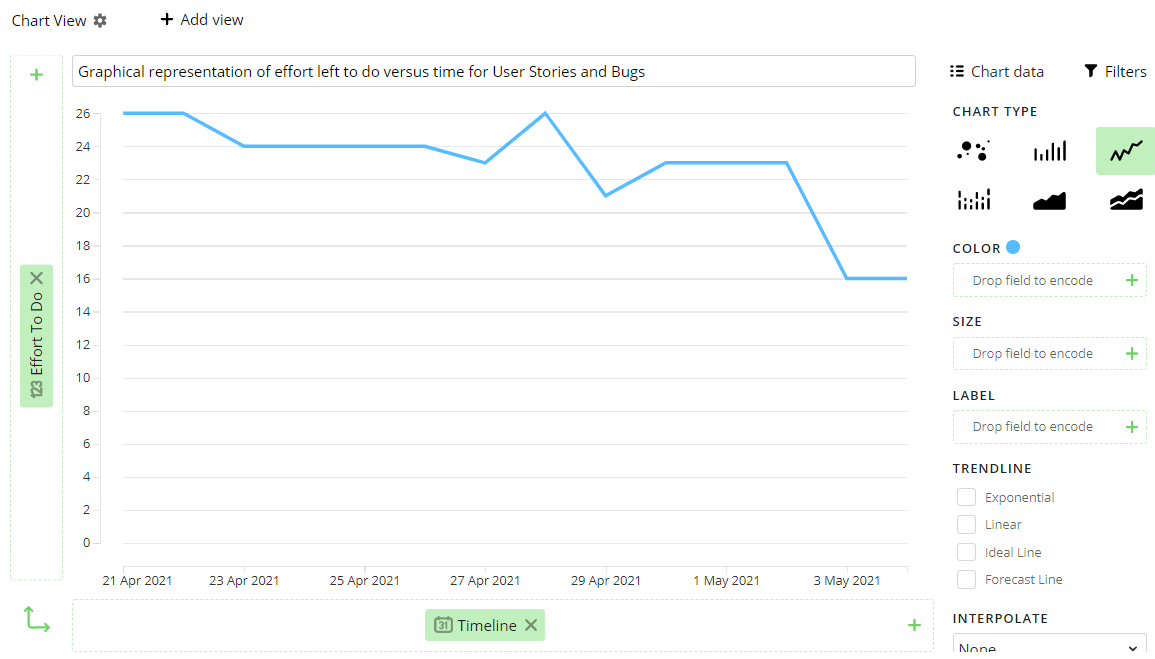Image resolution: width=1155 pixels, height=659 pixels.
Task: Select the bar chart type
Action: 1049,150
